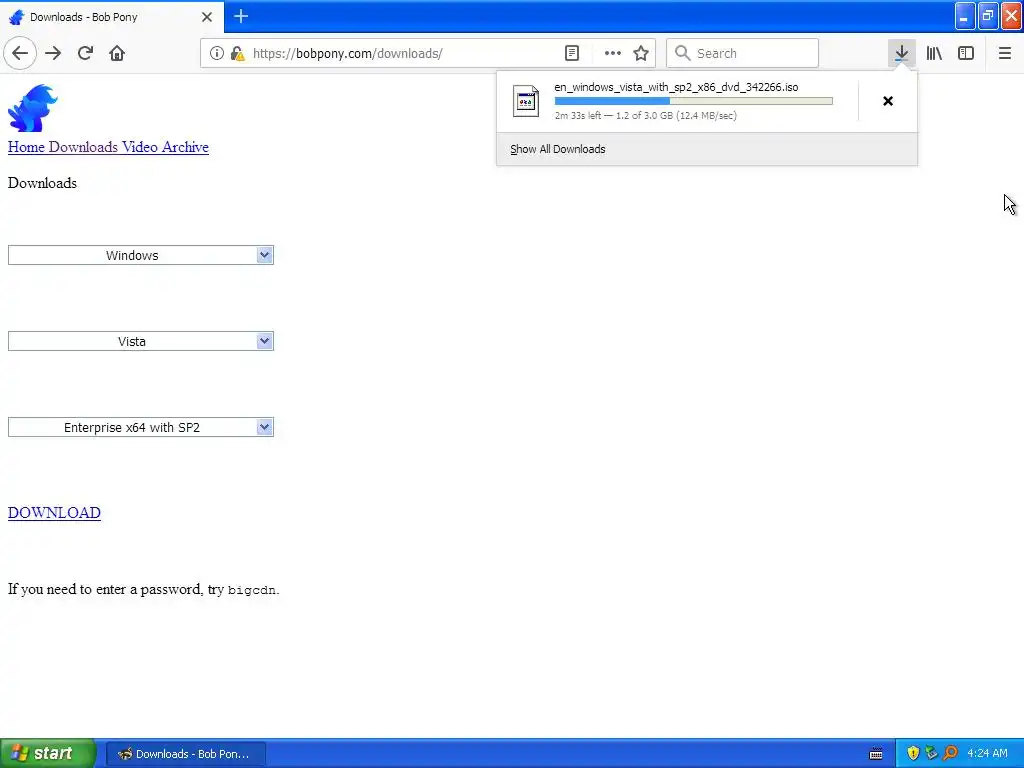
Task: Open the Library toolbar button
Action: (934, 54)
